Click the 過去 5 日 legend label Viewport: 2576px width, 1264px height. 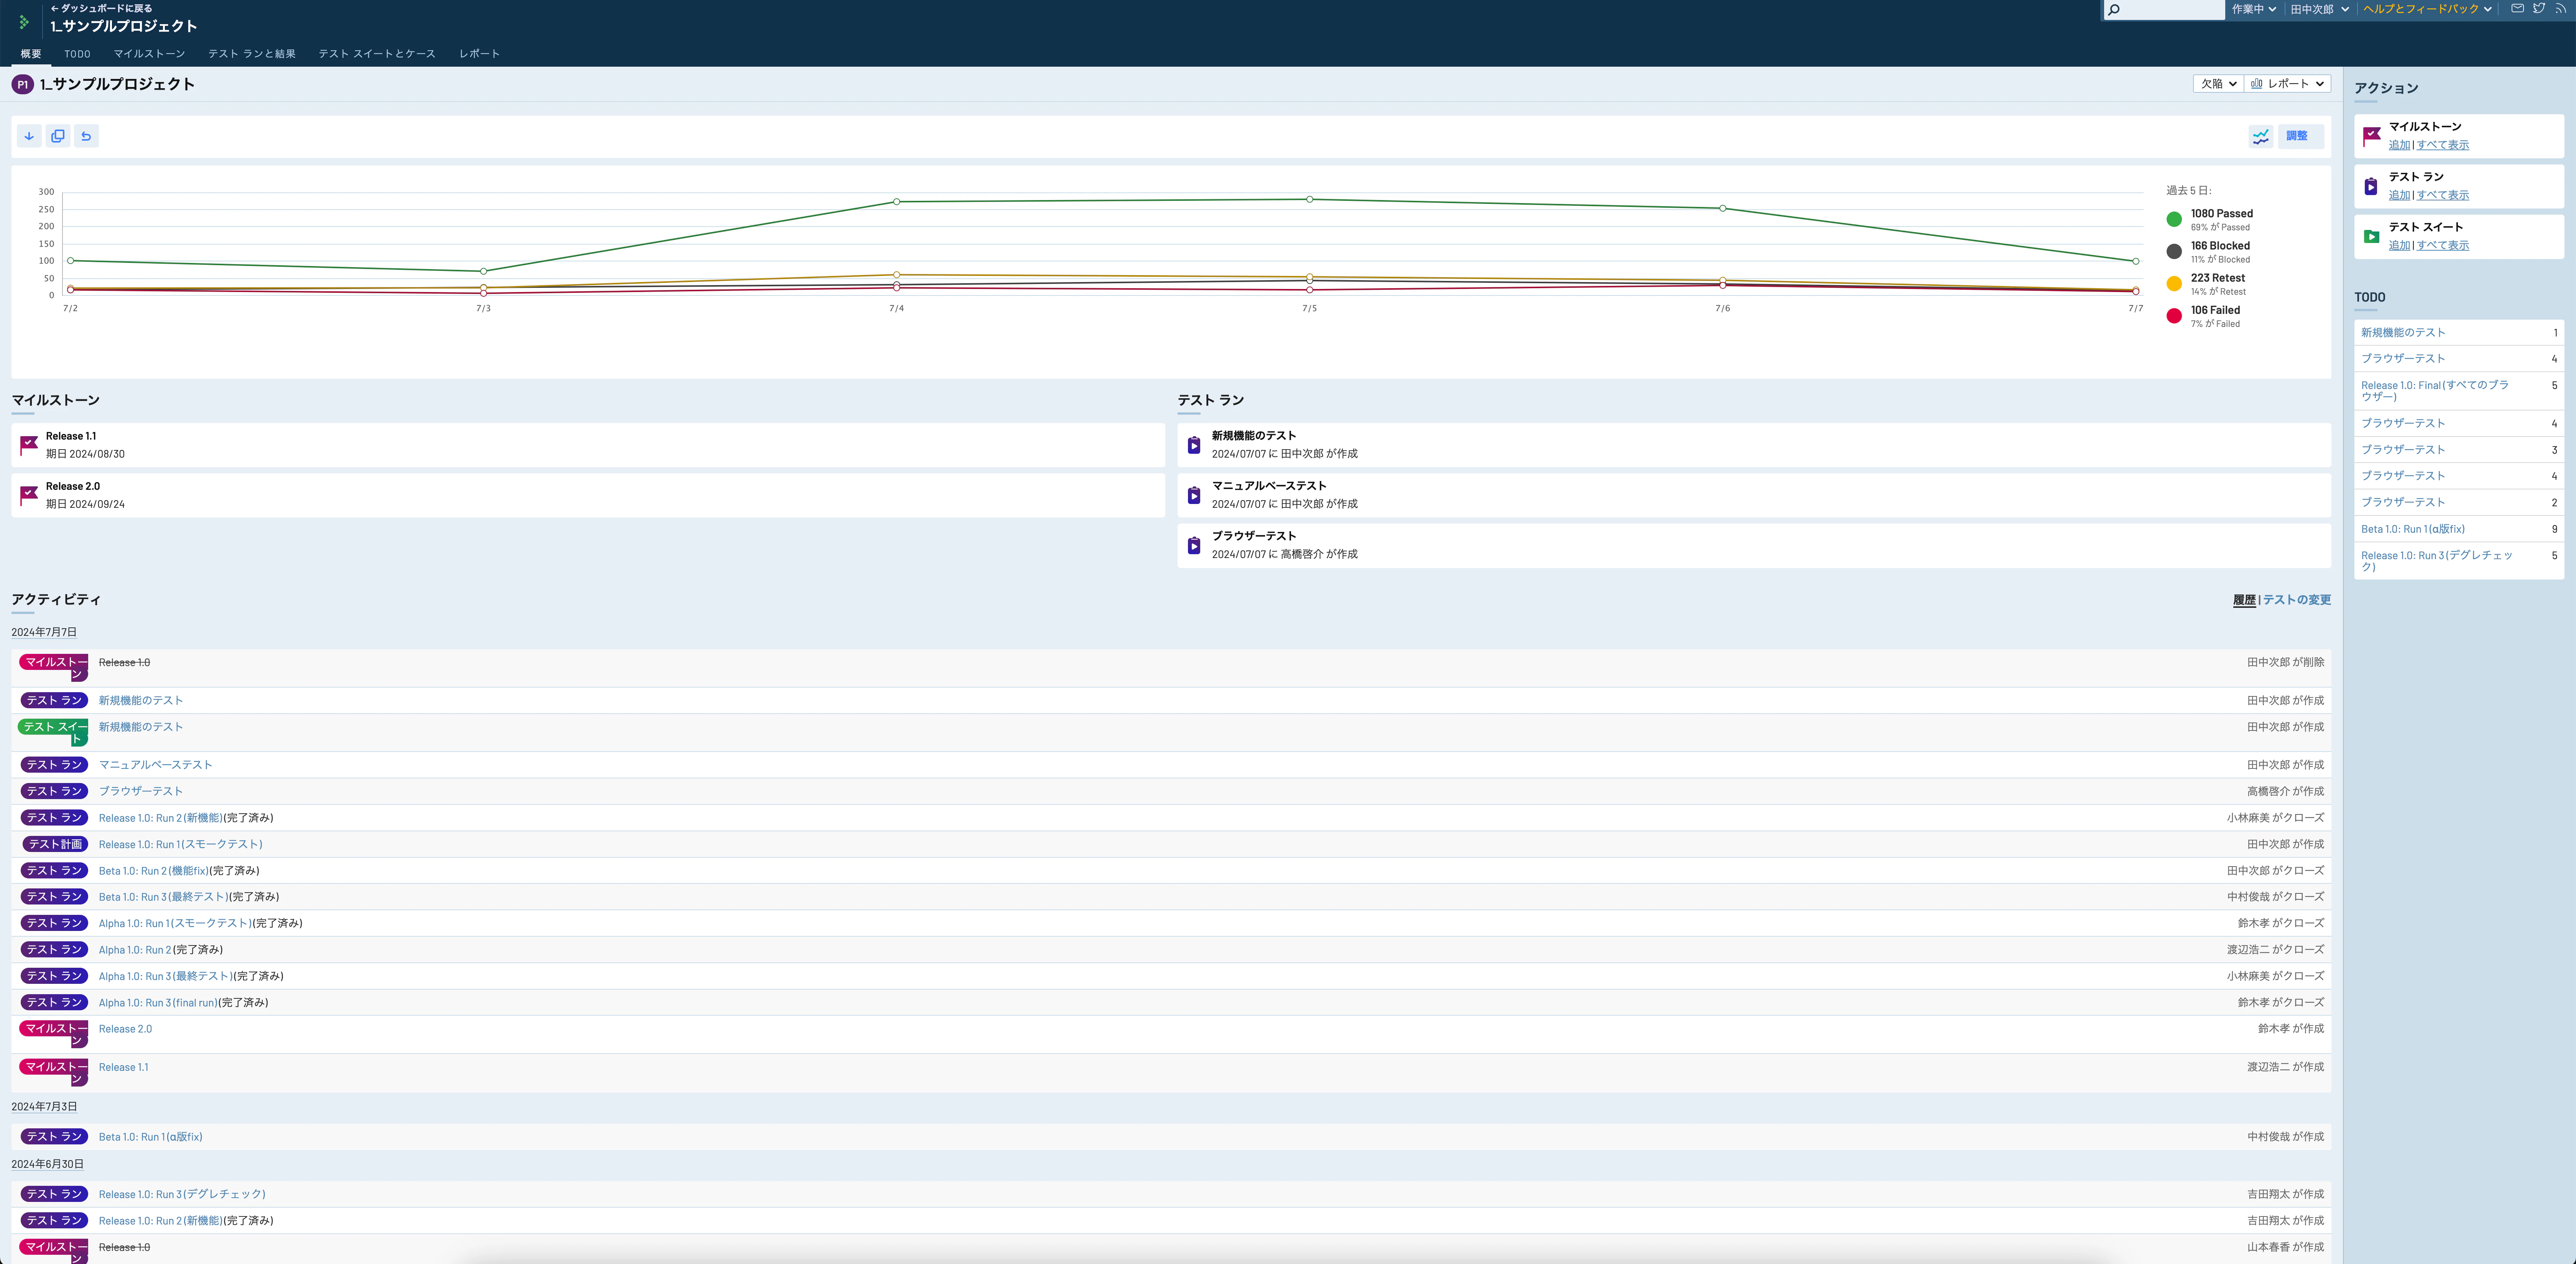[2189, 190]
